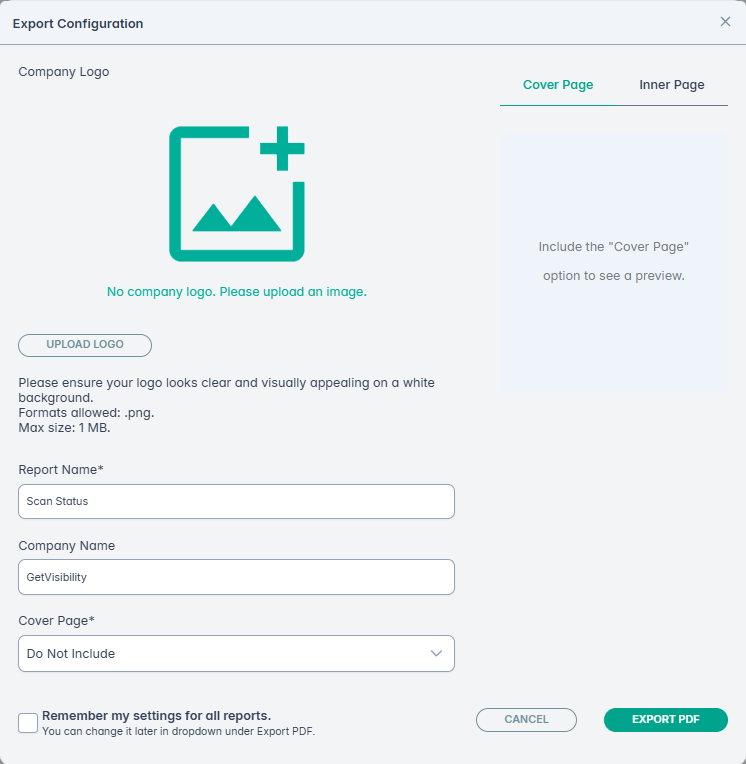Click the cover page preview panel
The width and height of the screenshot is (746, 764).
[613, 261]
